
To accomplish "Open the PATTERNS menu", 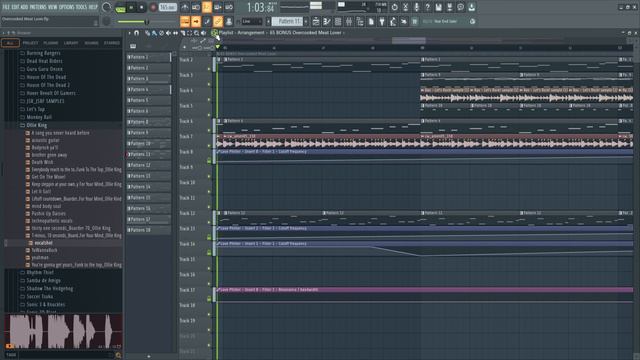I will click(x=38, y=7).
